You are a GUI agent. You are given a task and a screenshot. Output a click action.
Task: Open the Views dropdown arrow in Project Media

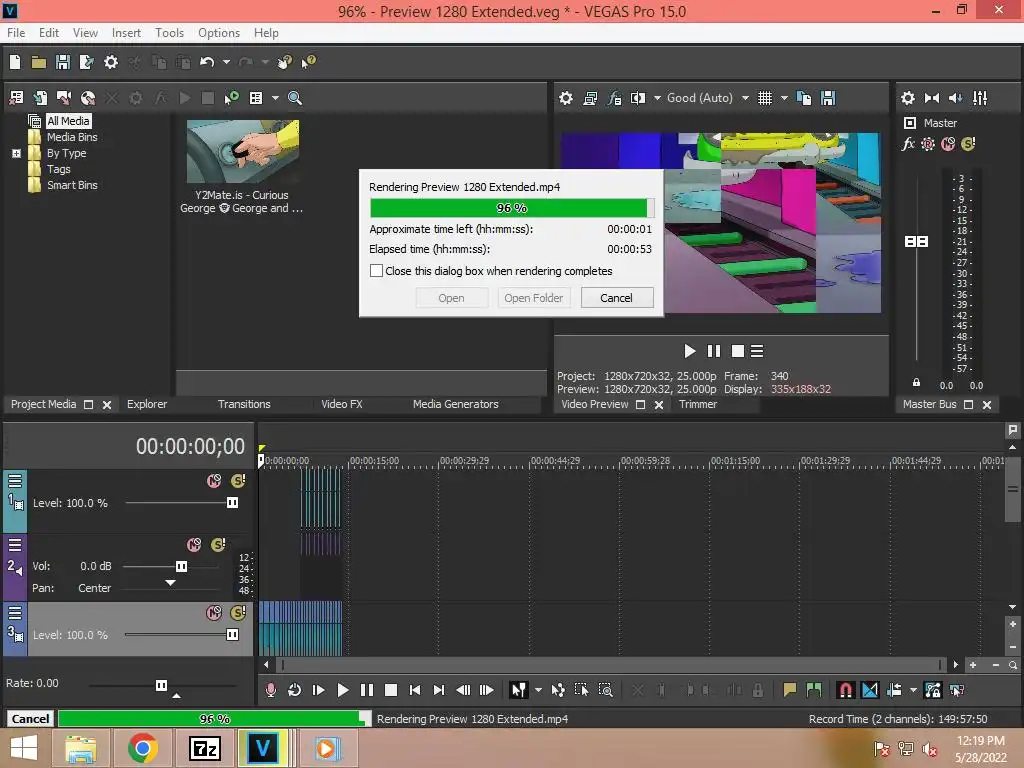point(275,98)
